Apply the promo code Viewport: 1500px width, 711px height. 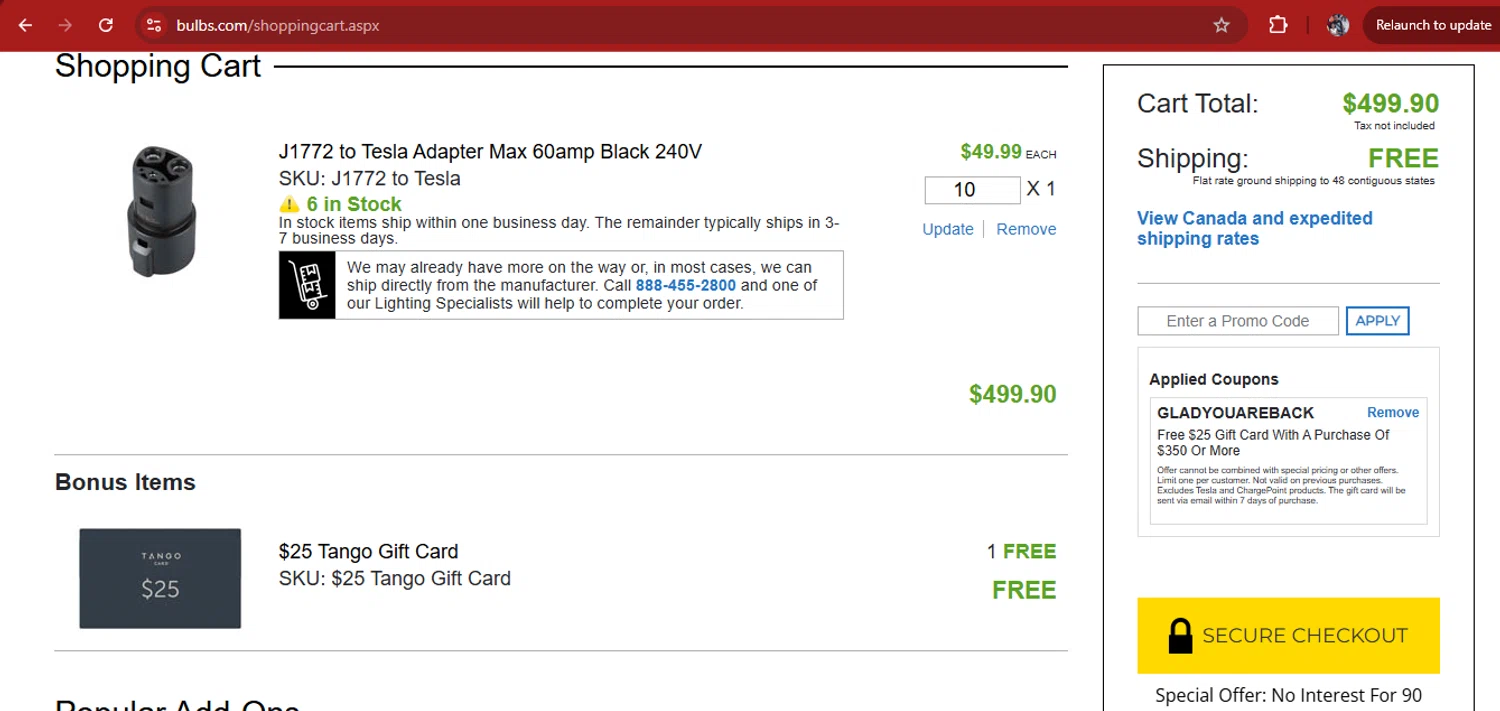(x=1377, y=321)
